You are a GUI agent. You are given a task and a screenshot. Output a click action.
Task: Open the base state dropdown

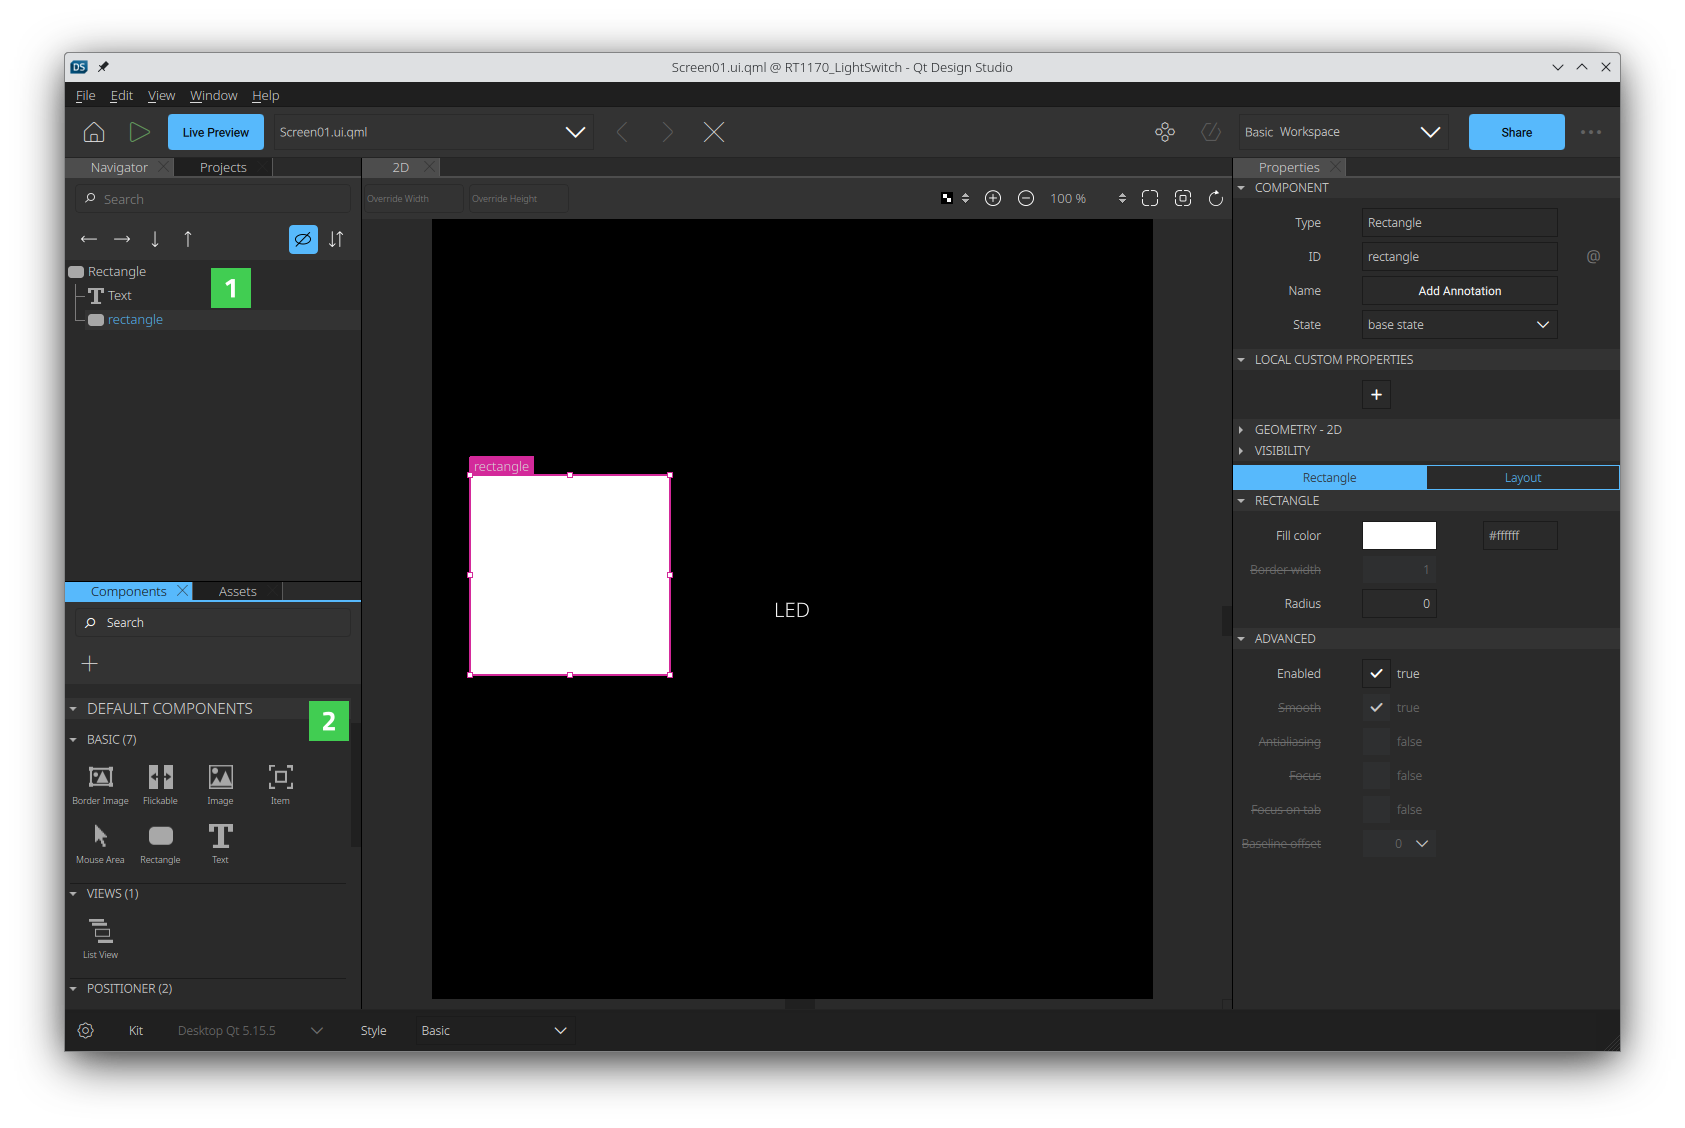1459,324
